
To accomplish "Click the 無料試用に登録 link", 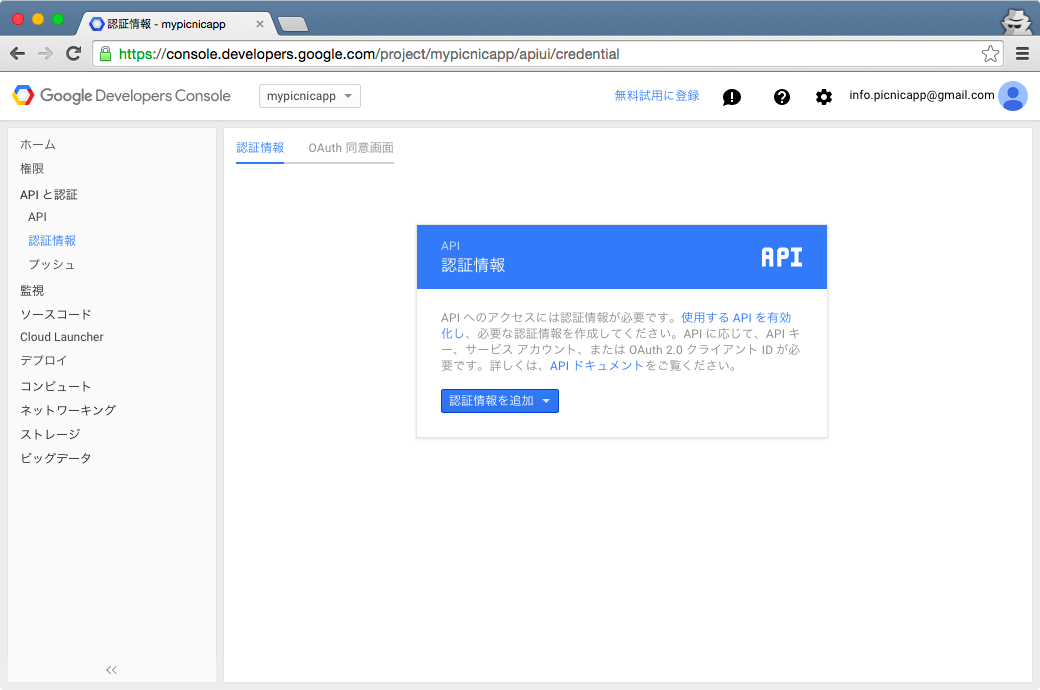I will click(657, 96).
